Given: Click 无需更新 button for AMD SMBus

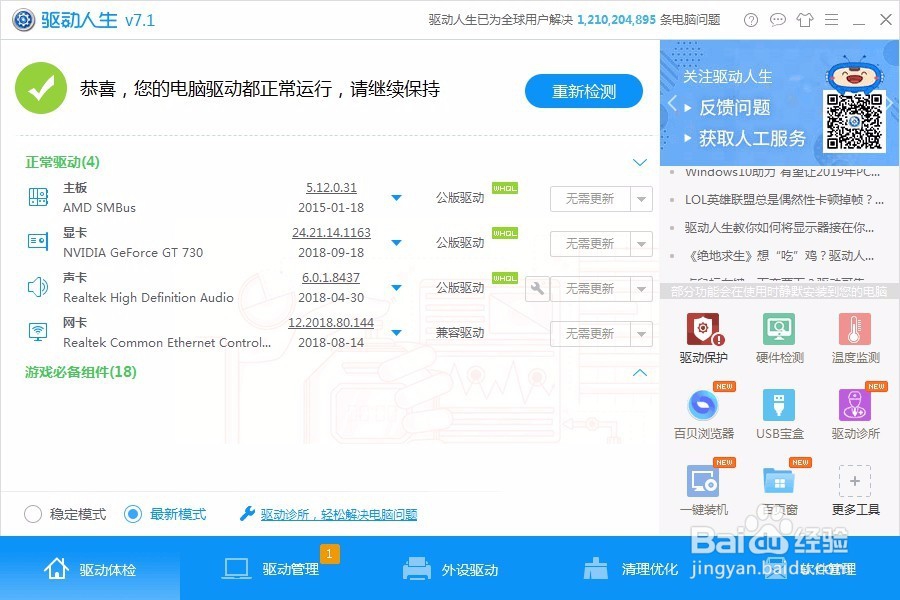Looking at the screenshot, I should (x=590, y=199).
